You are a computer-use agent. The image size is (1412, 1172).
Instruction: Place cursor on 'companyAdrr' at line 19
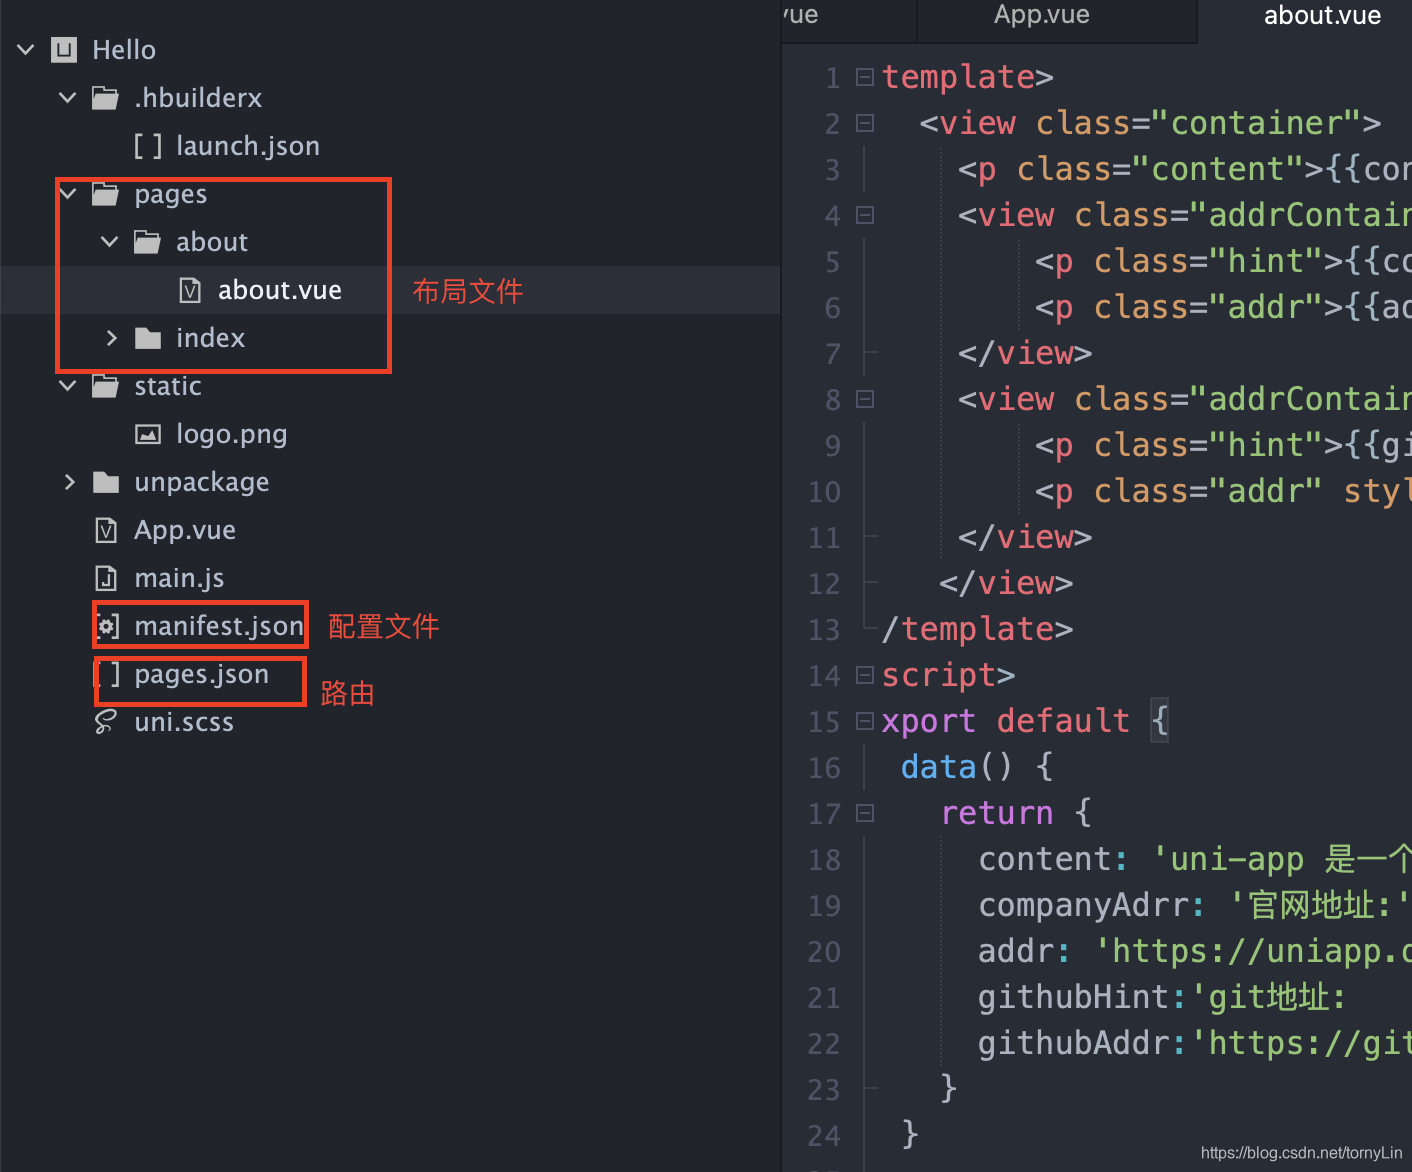pos(1083,905)
